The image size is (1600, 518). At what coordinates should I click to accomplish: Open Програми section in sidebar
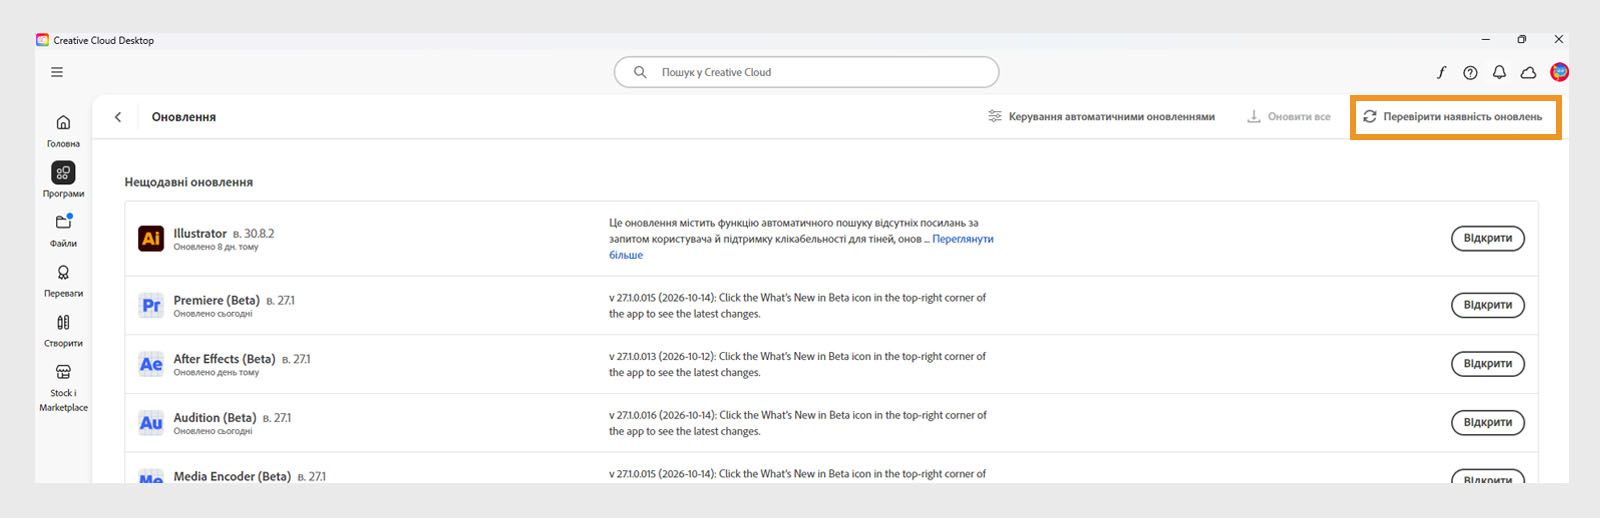(63, 180)
